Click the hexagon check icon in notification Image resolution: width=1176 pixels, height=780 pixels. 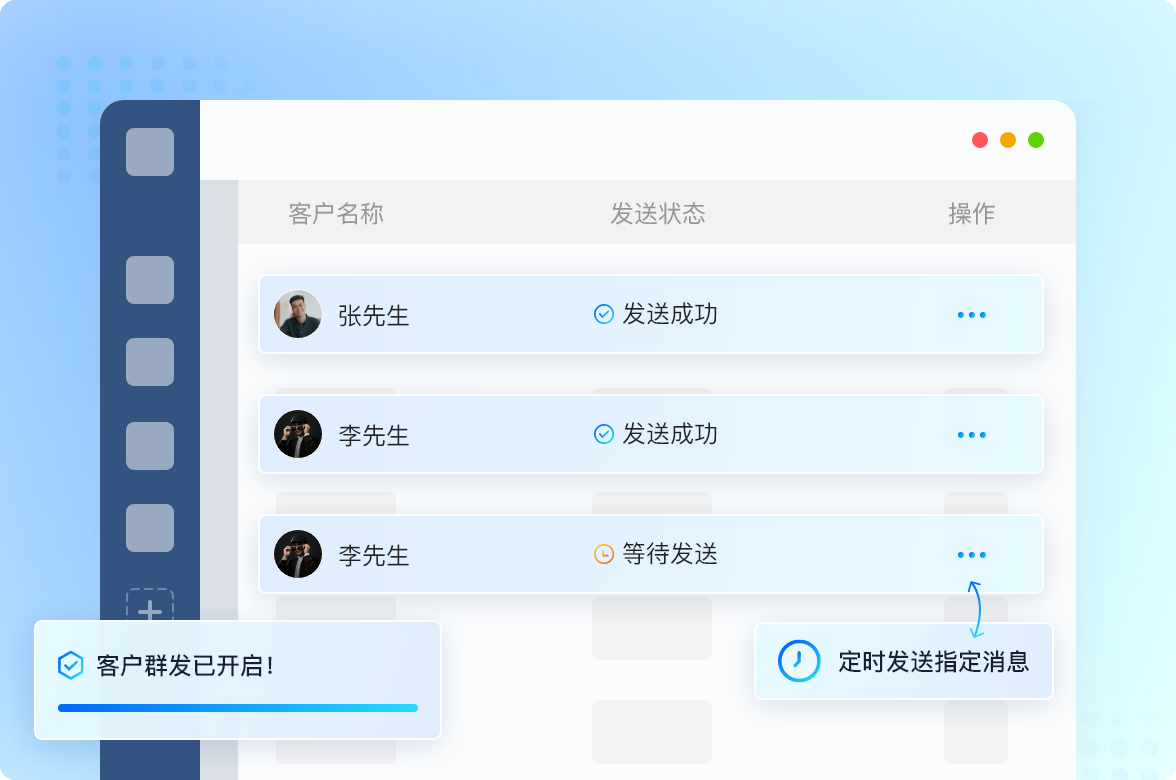pos(71,665)
